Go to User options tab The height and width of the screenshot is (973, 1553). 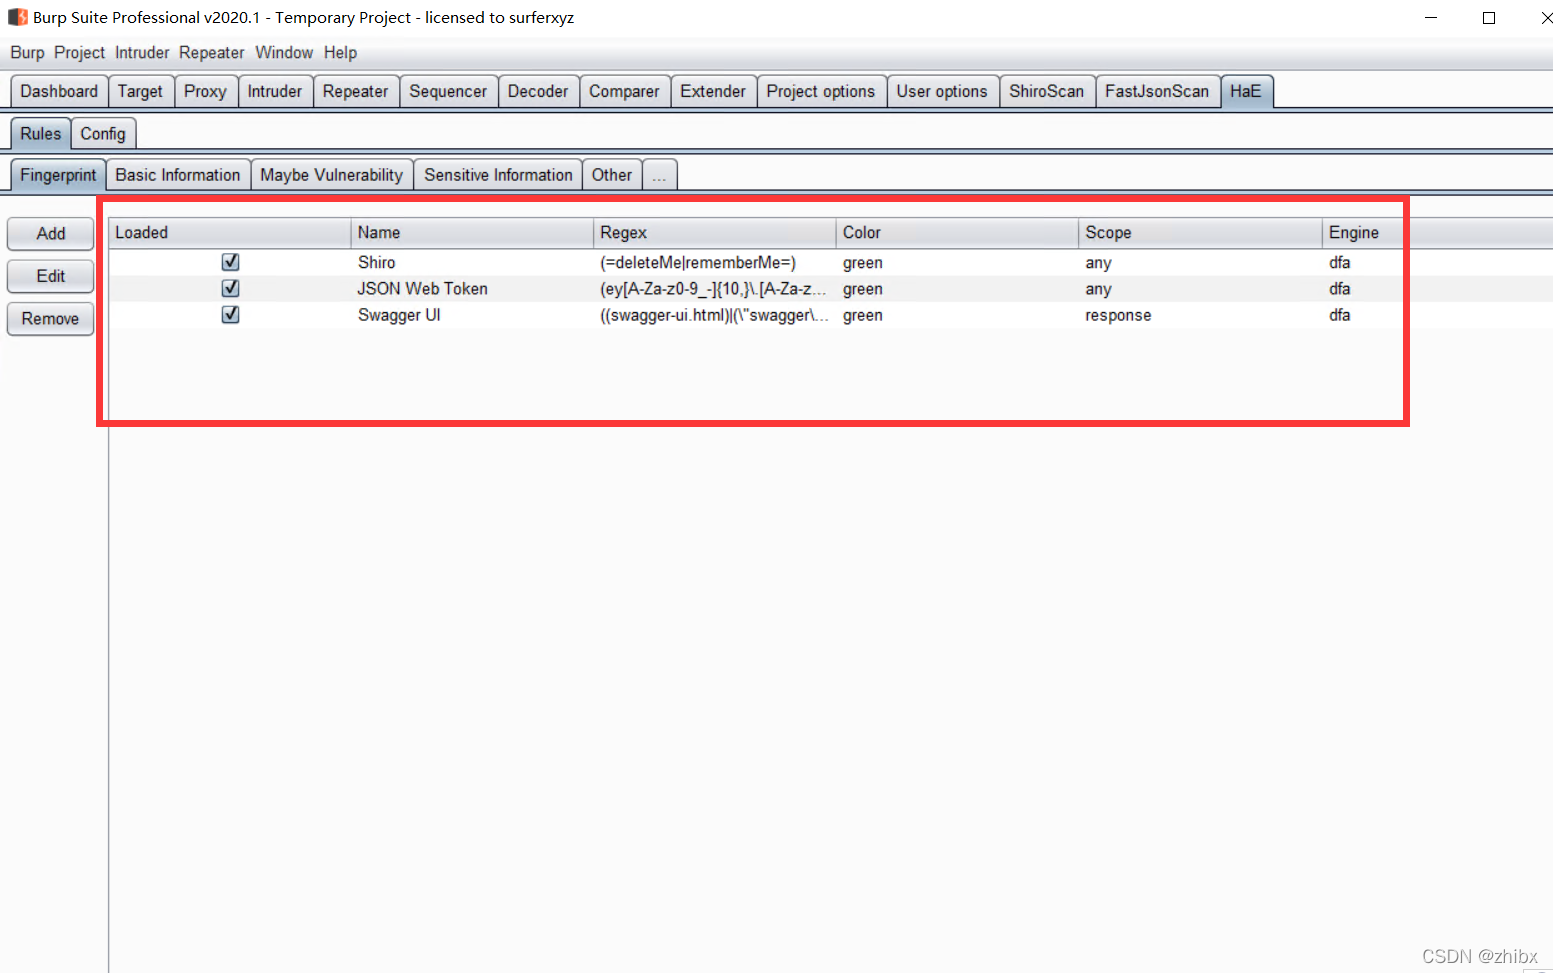[942, 91]
